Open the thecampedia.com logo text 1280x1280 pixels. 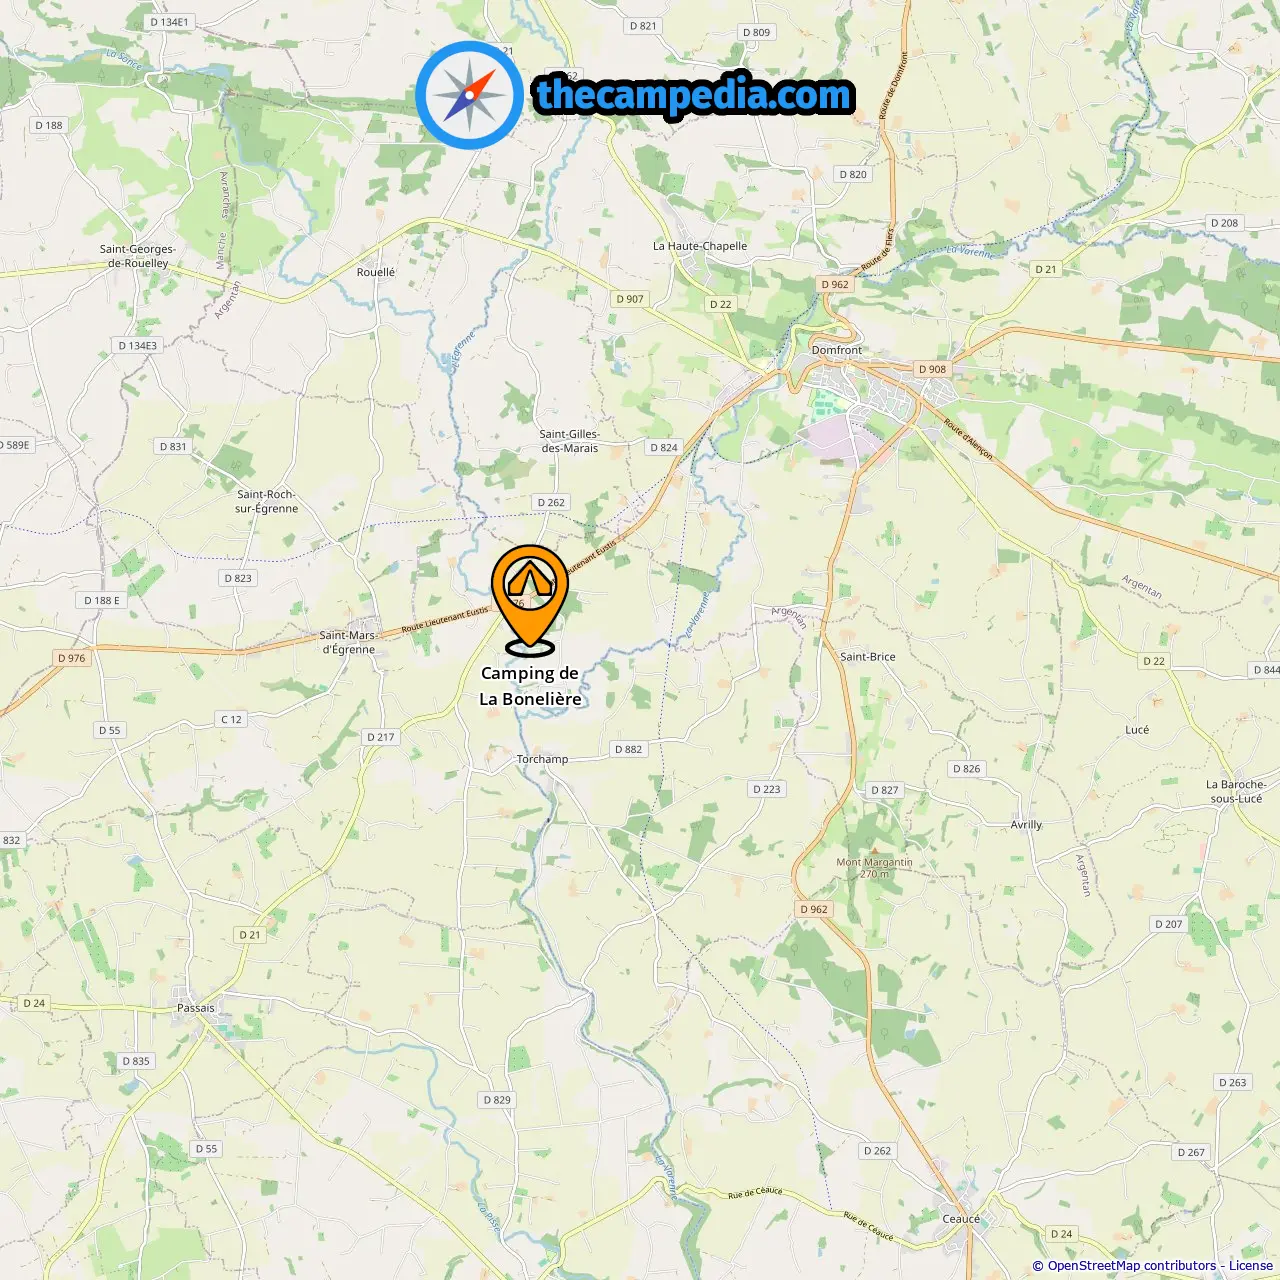coord(694,95)
